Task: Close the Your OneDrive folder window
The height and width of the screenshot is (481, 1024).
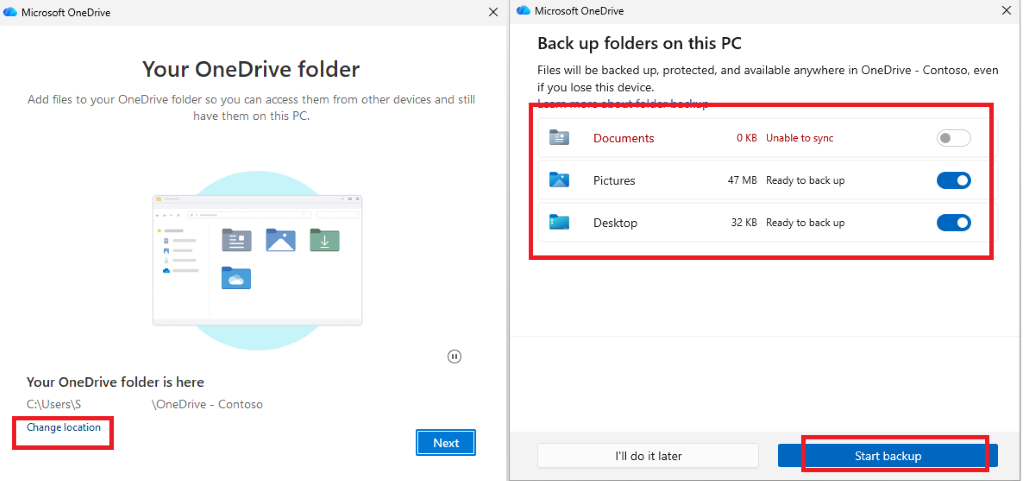Action: pyautogui.click(x=494, y=12)
